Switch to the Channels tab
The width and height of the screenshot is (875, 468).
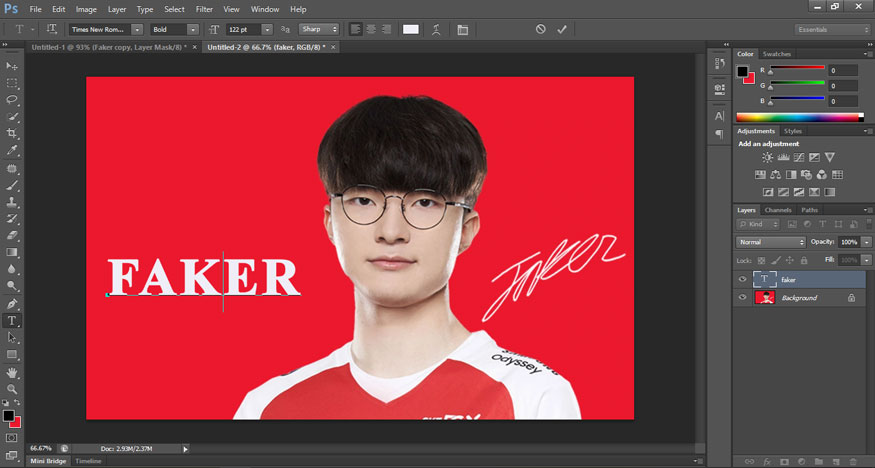click(x=778, y=210)
